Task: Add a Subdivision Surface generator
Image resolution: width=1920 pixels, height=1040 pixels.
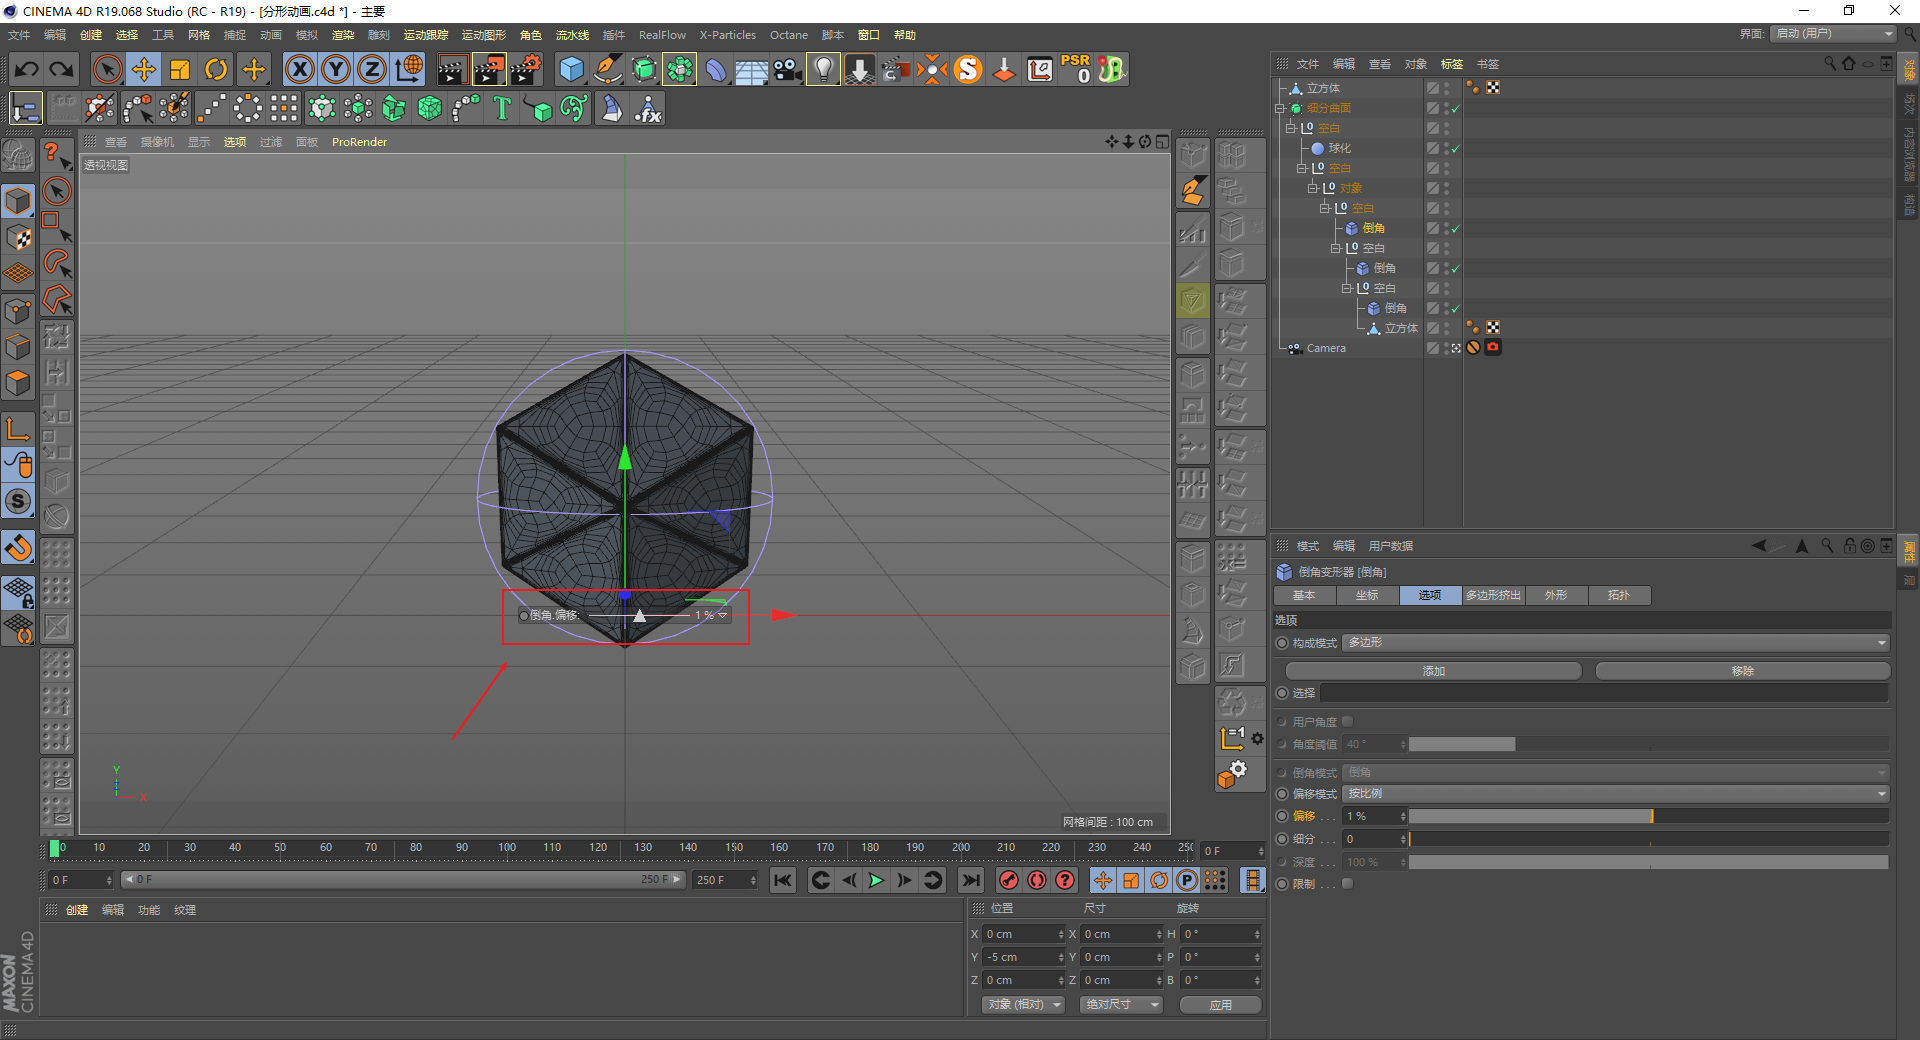Action: [644, 69]
